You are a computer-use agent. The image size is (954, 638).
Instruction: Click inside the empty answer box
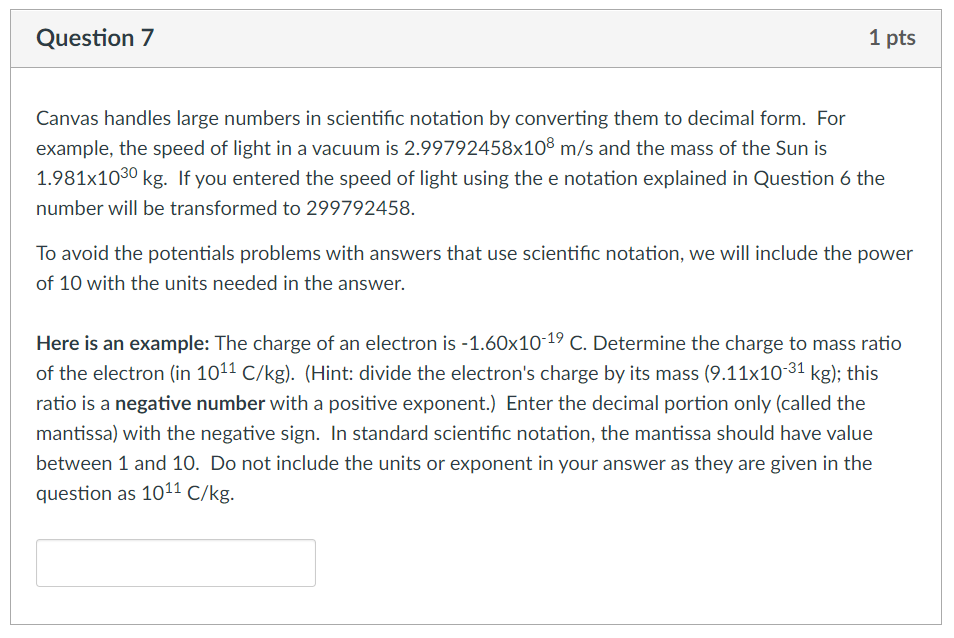[175, 562]
